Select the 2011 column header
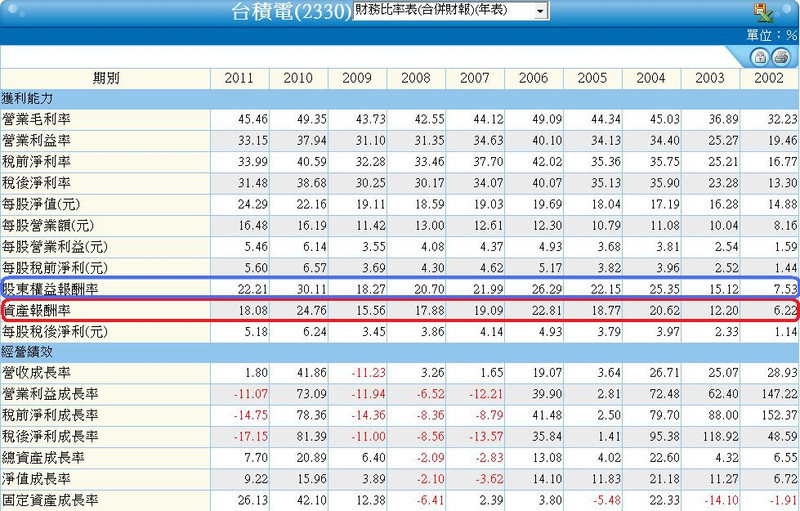Image resolution: width=800 pixels, height=511 pixels. [x=239, y=79]
